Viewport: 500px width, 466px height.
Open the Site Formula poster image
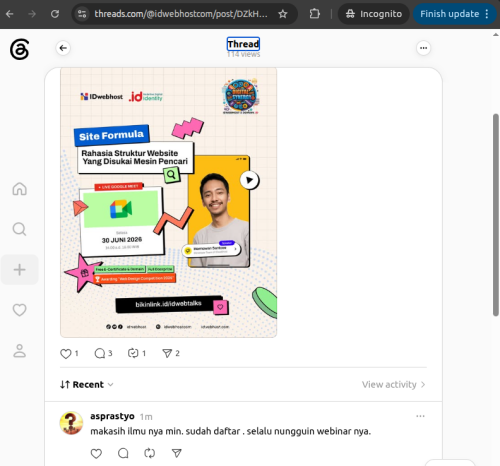click(x=168, y=203)
